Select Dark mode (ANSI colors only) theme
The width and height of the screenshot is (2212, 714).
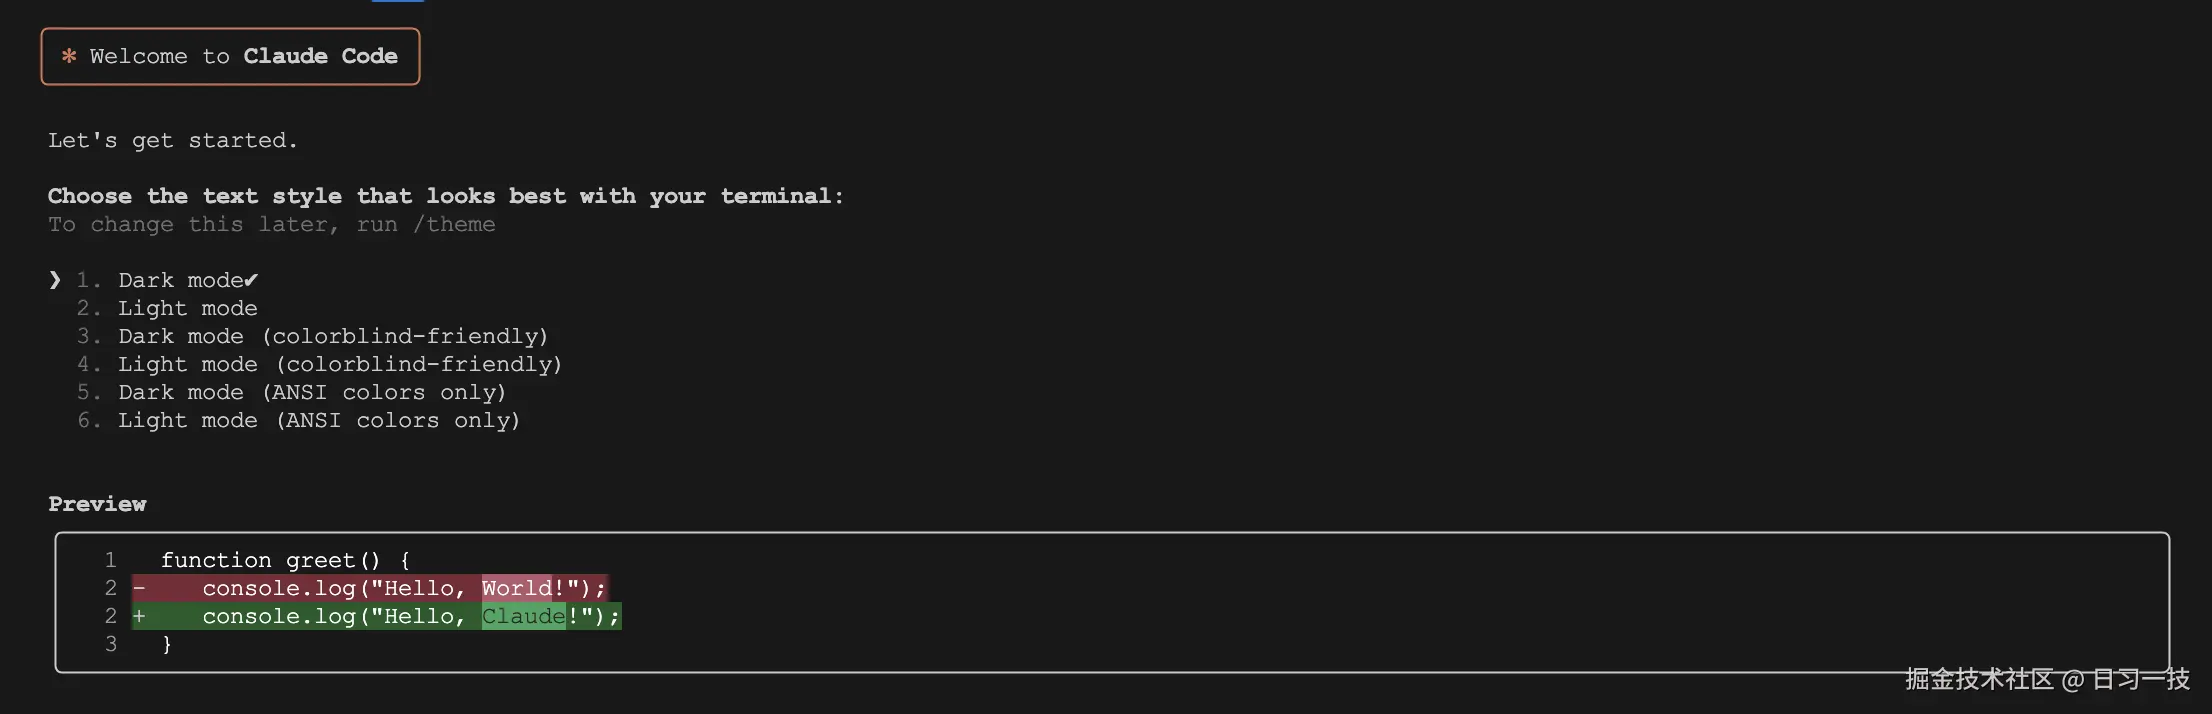tap(311, 392)
